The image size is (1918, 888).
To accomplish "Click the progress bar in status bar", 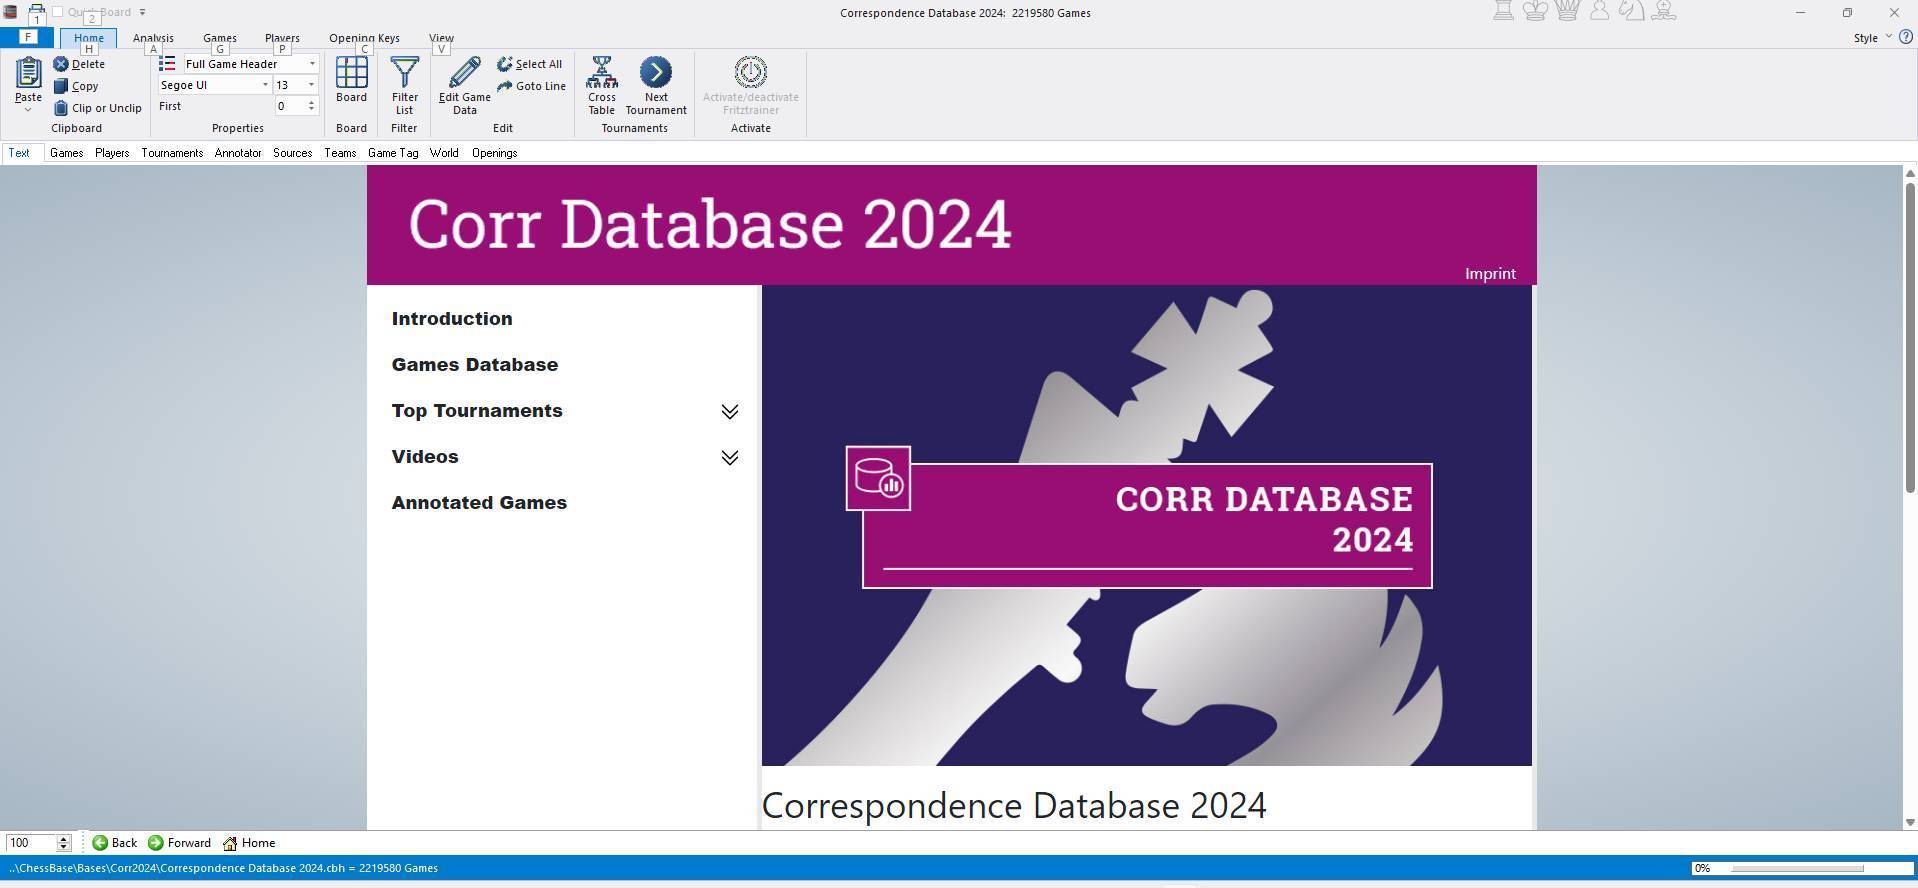I will point(1800,868).
